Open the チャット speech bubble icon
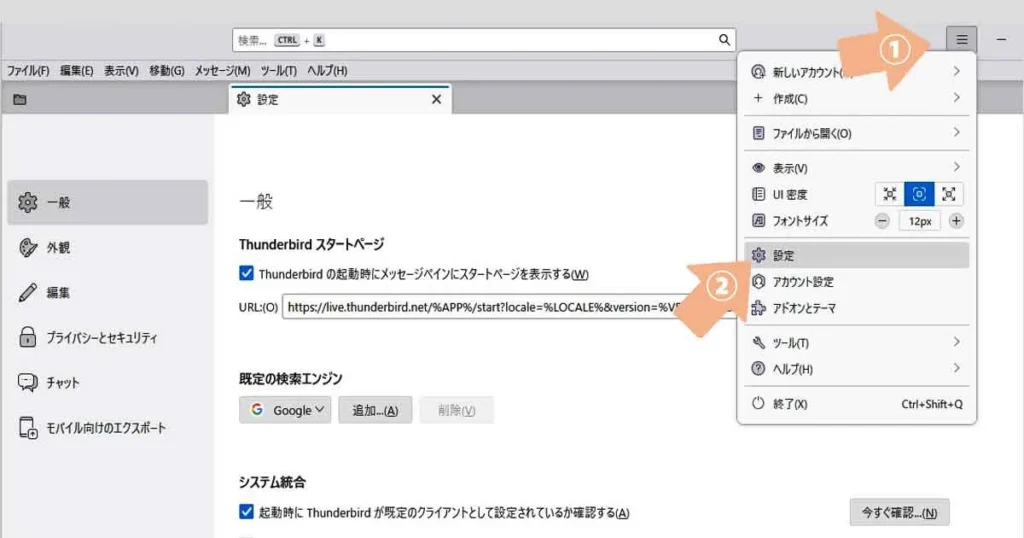 (27, 383)
